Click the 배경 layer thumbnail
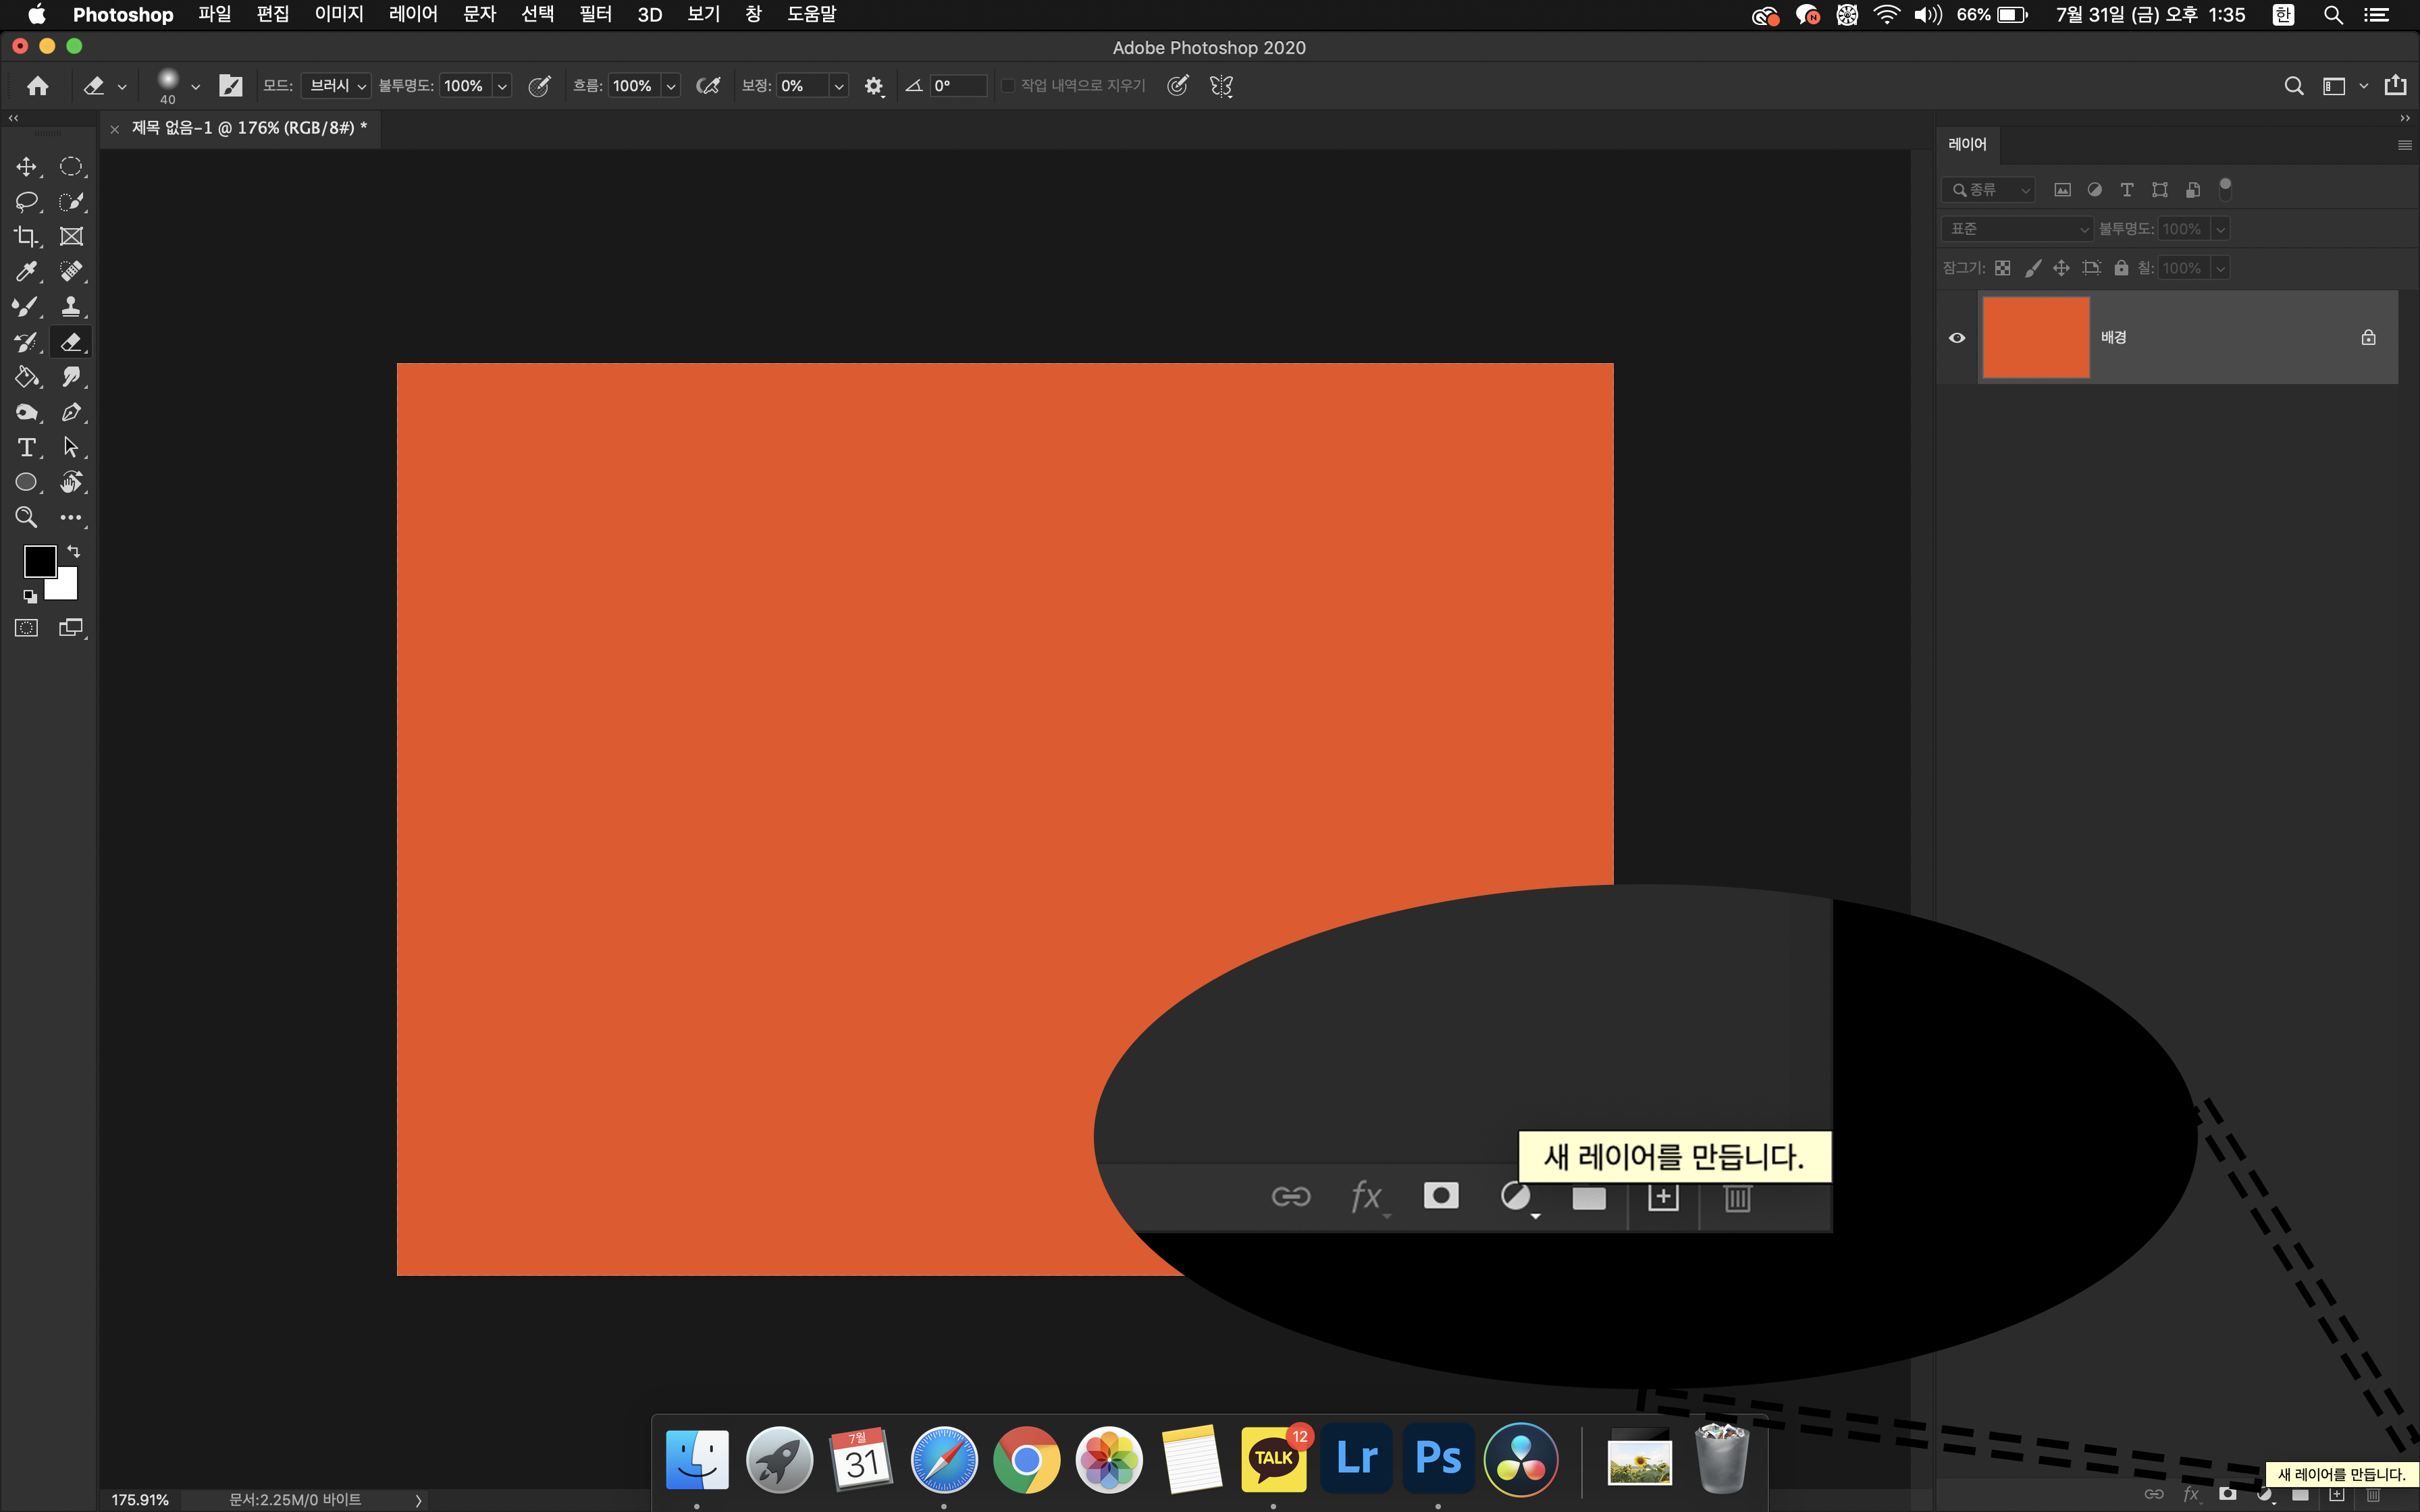 click(2035, 338)
